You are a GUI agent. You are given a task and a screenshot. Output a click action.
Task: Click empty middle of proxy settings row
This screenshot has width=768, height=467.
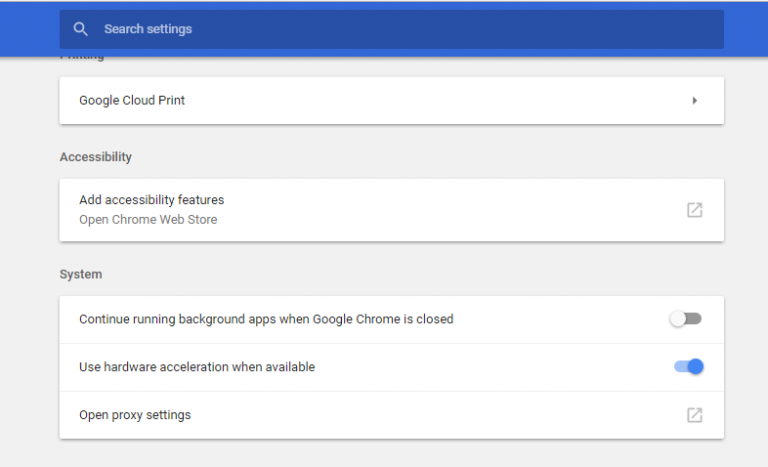430,415
